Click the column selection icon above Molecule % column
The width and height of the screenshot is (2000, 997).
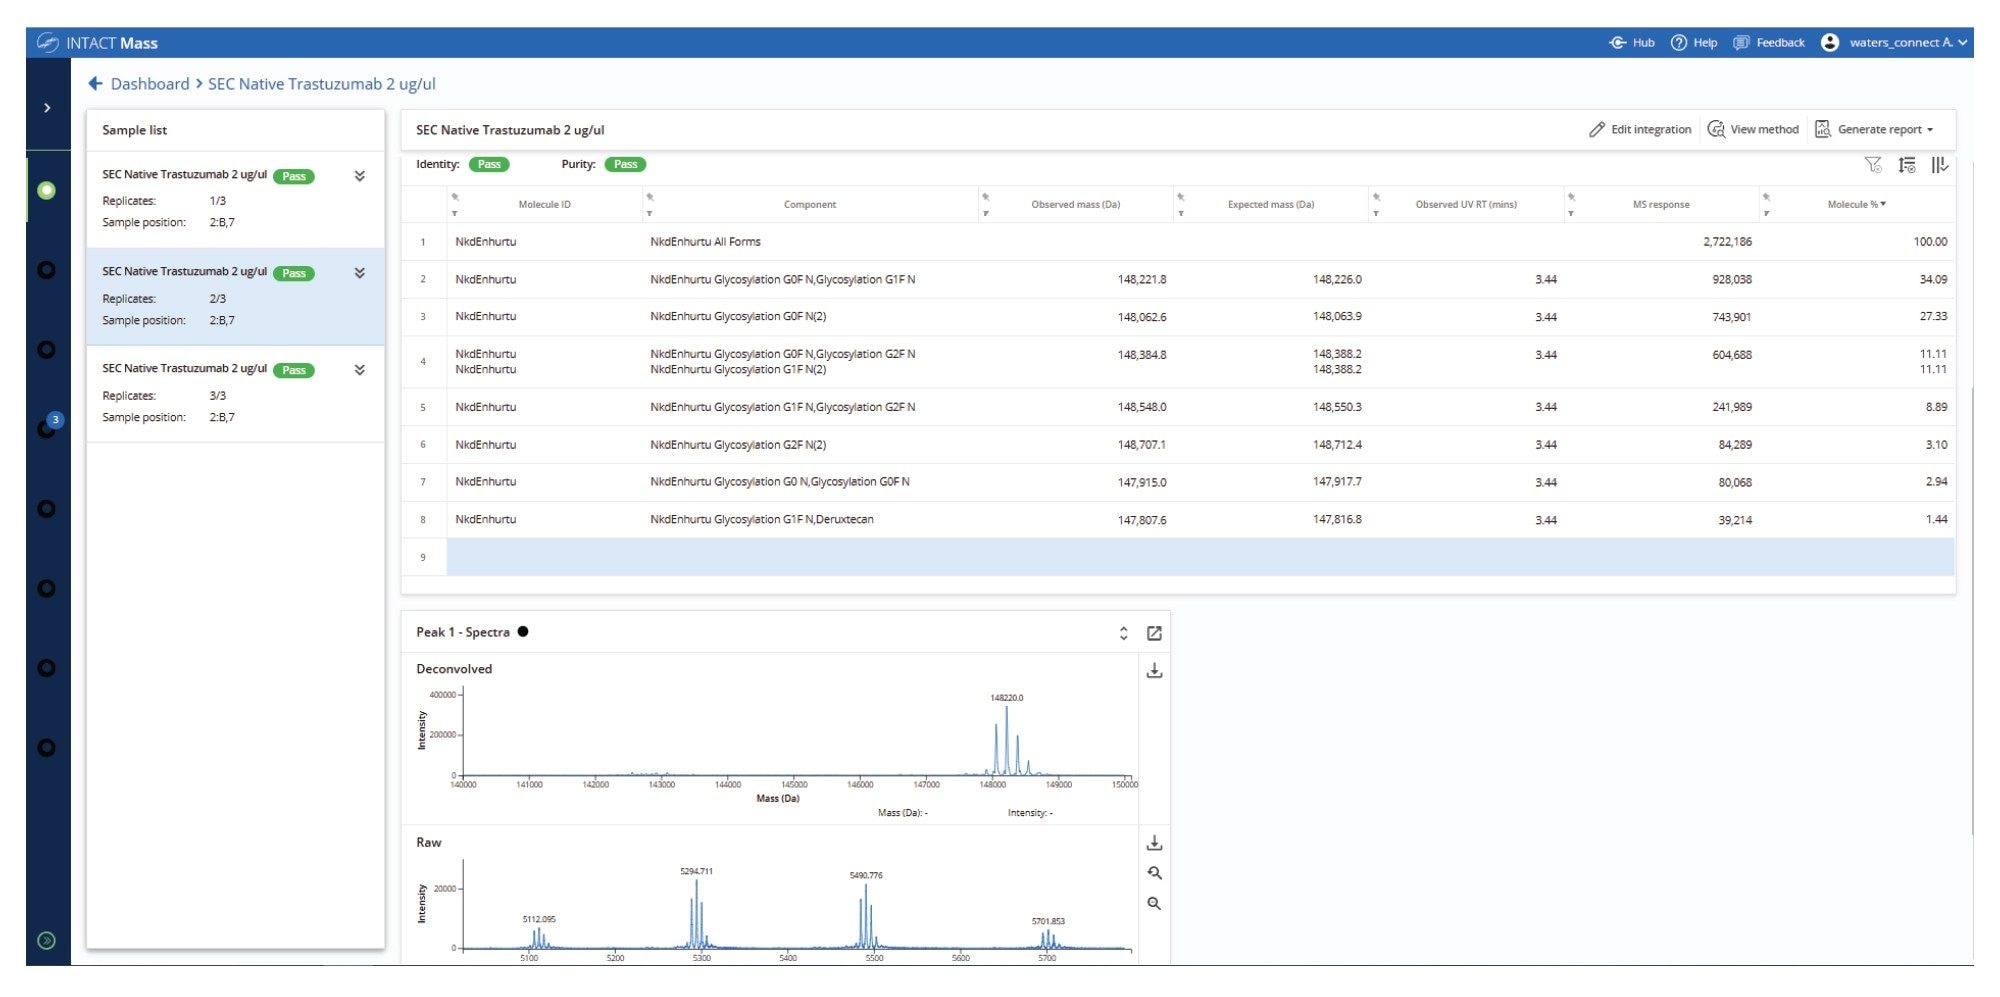tap(1940, 164)
